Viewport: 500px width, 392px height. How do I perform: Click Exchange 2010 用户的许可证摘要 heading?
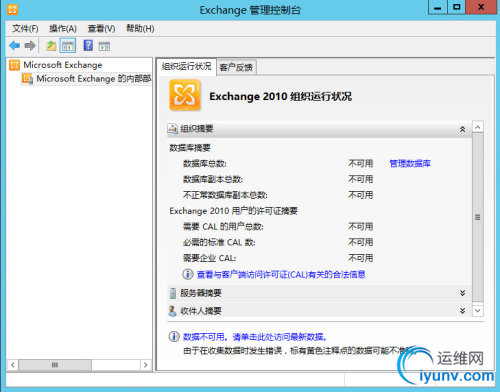pos(233,211)
